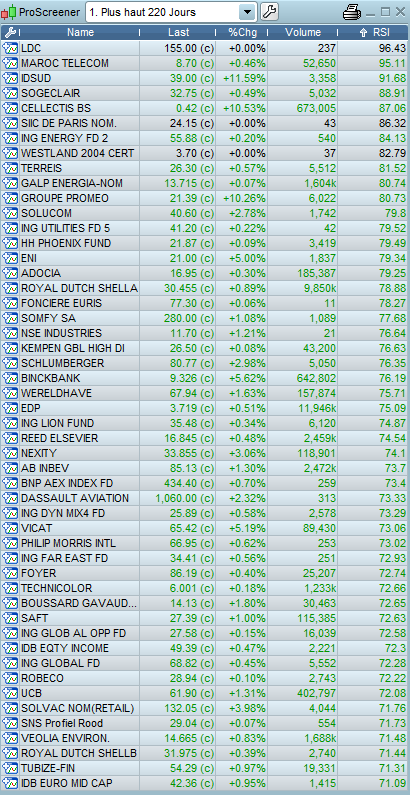
Task: Select NSE INDUSTRIES in the list
Action: pos(61,333)
